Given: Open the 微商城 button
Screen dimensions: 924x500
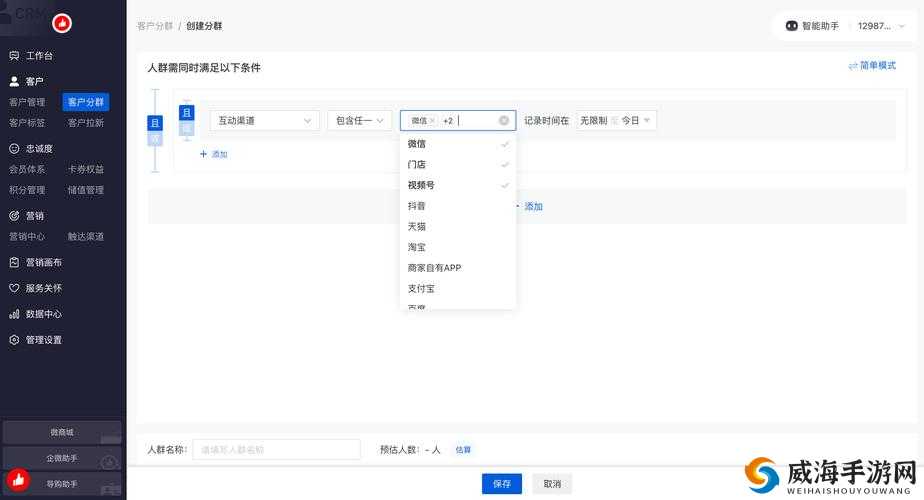Looking at the screenshot, I should [x=62, y=432].
